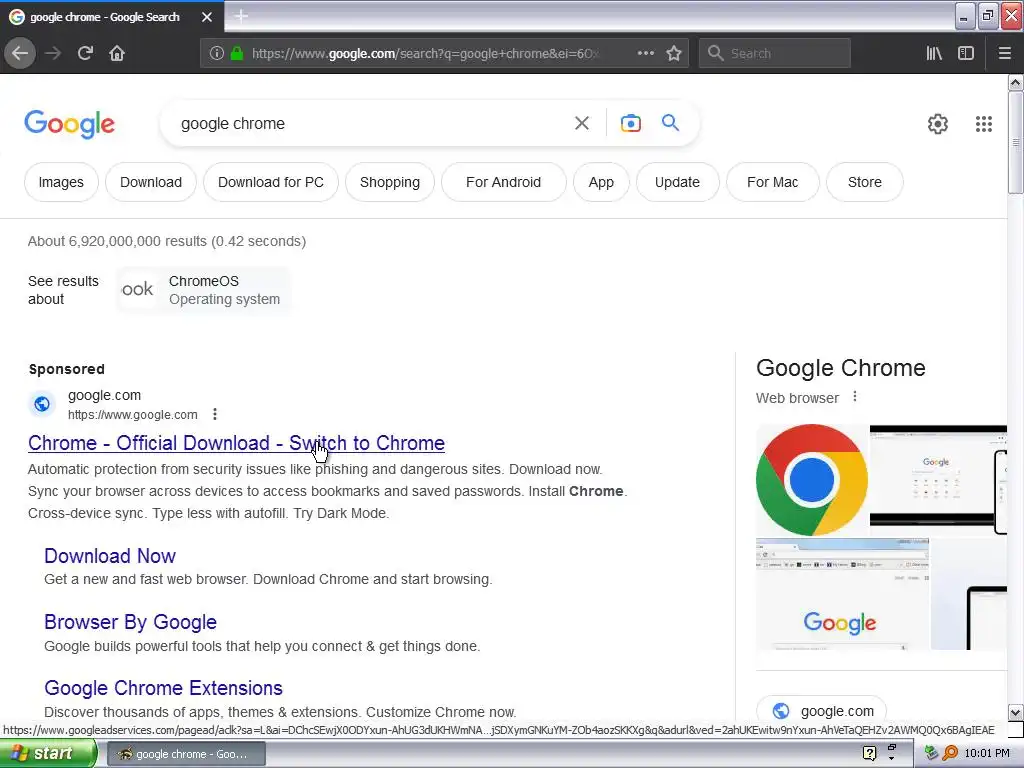
Task: Open the Library icon in toolbar
Action: coord(934,54)
